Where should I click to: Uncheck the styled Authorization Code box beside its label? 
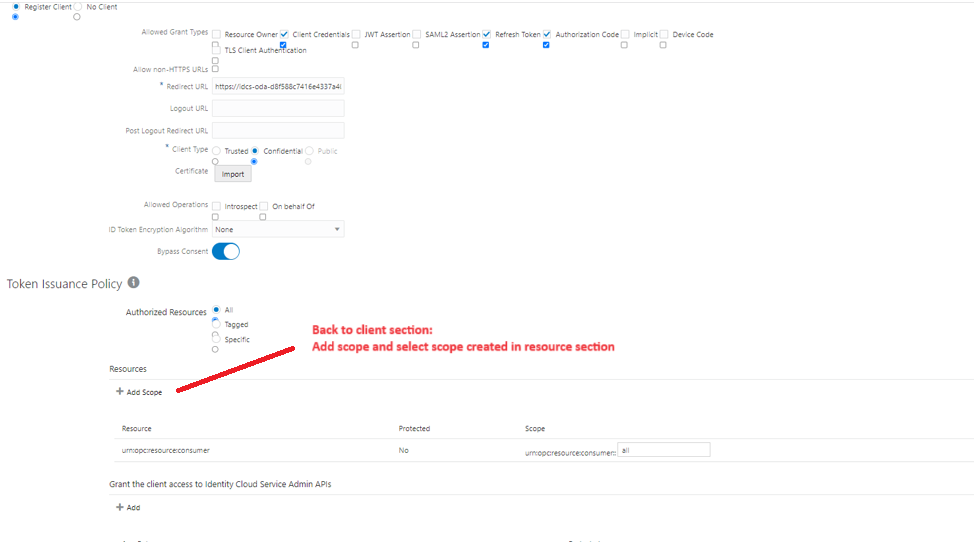547,34
